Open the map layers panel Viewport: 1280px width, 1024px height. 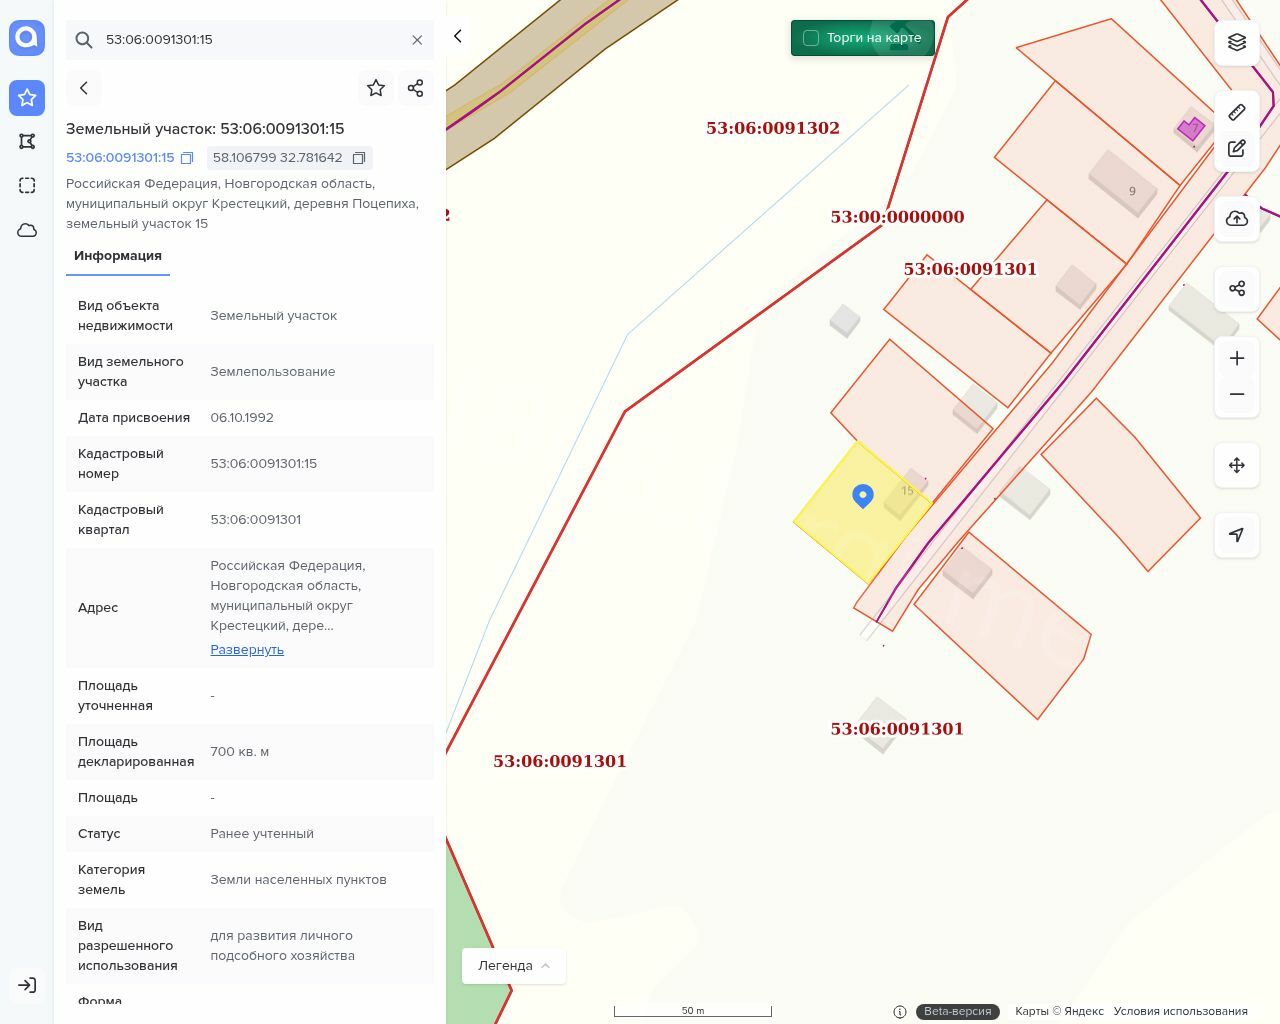(x=1237, y=42)
